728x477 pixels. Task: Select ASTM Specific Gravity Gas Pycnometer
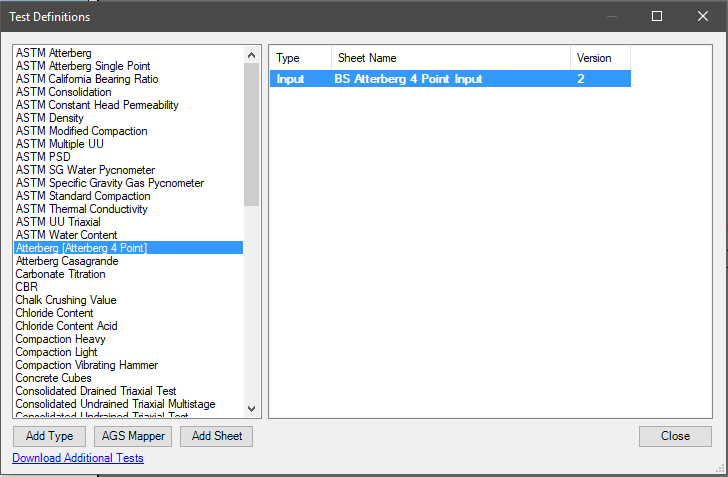coord(128,183)
